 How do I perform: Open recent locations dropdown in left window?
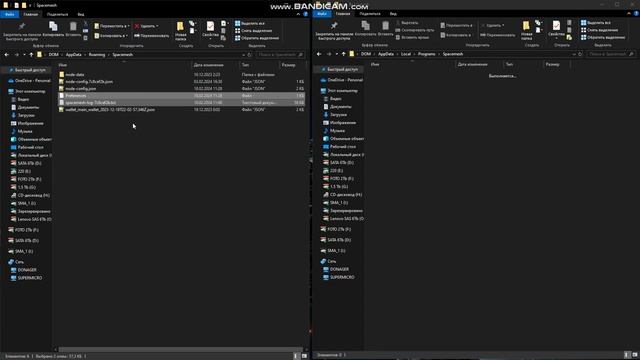[x=24, y=55]
